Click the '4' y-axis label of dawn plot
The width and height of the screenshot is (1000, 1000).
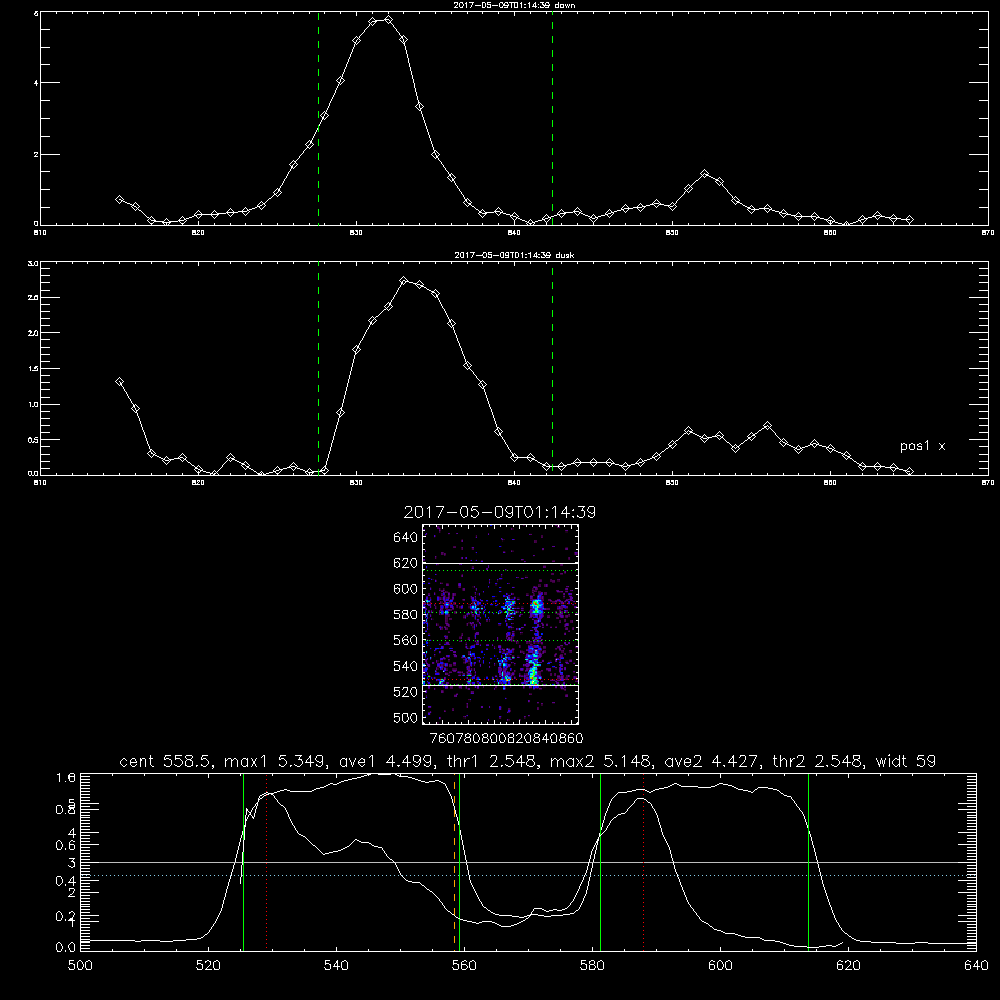pyautogui.click(x=36, y=83)
